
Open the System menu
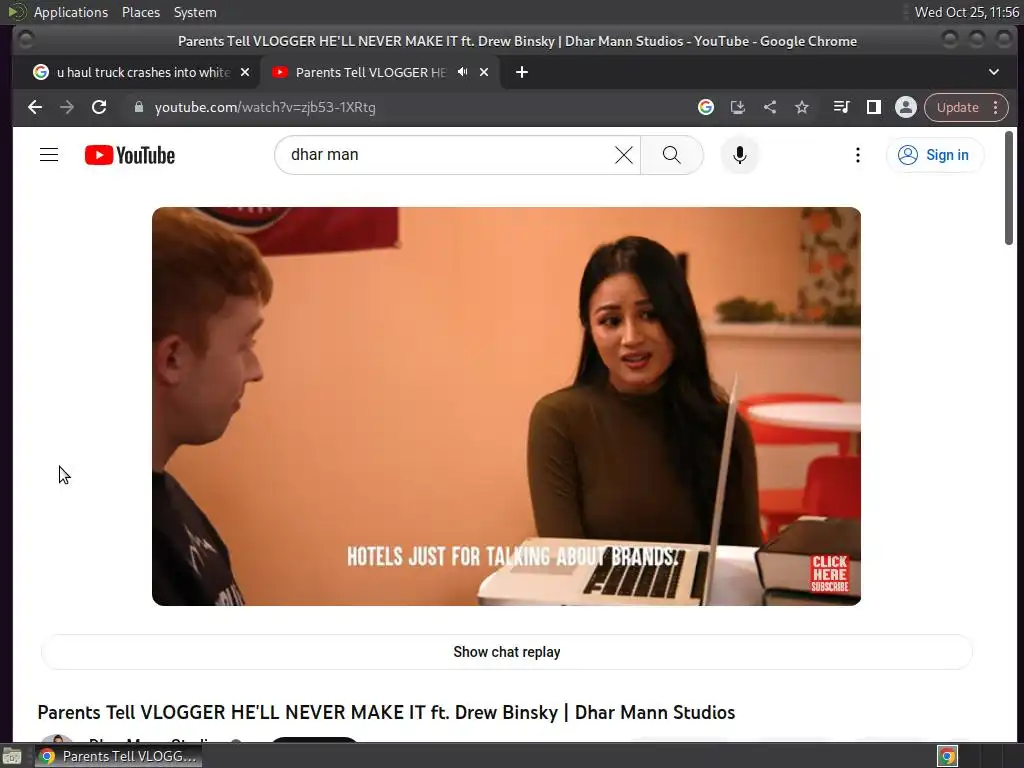[x=195, y=12]
